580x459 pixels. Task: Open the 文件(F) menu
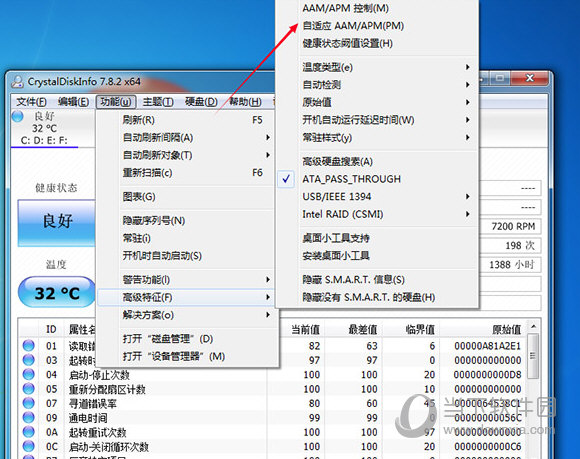pyautogui.click(x=32, y=102)
